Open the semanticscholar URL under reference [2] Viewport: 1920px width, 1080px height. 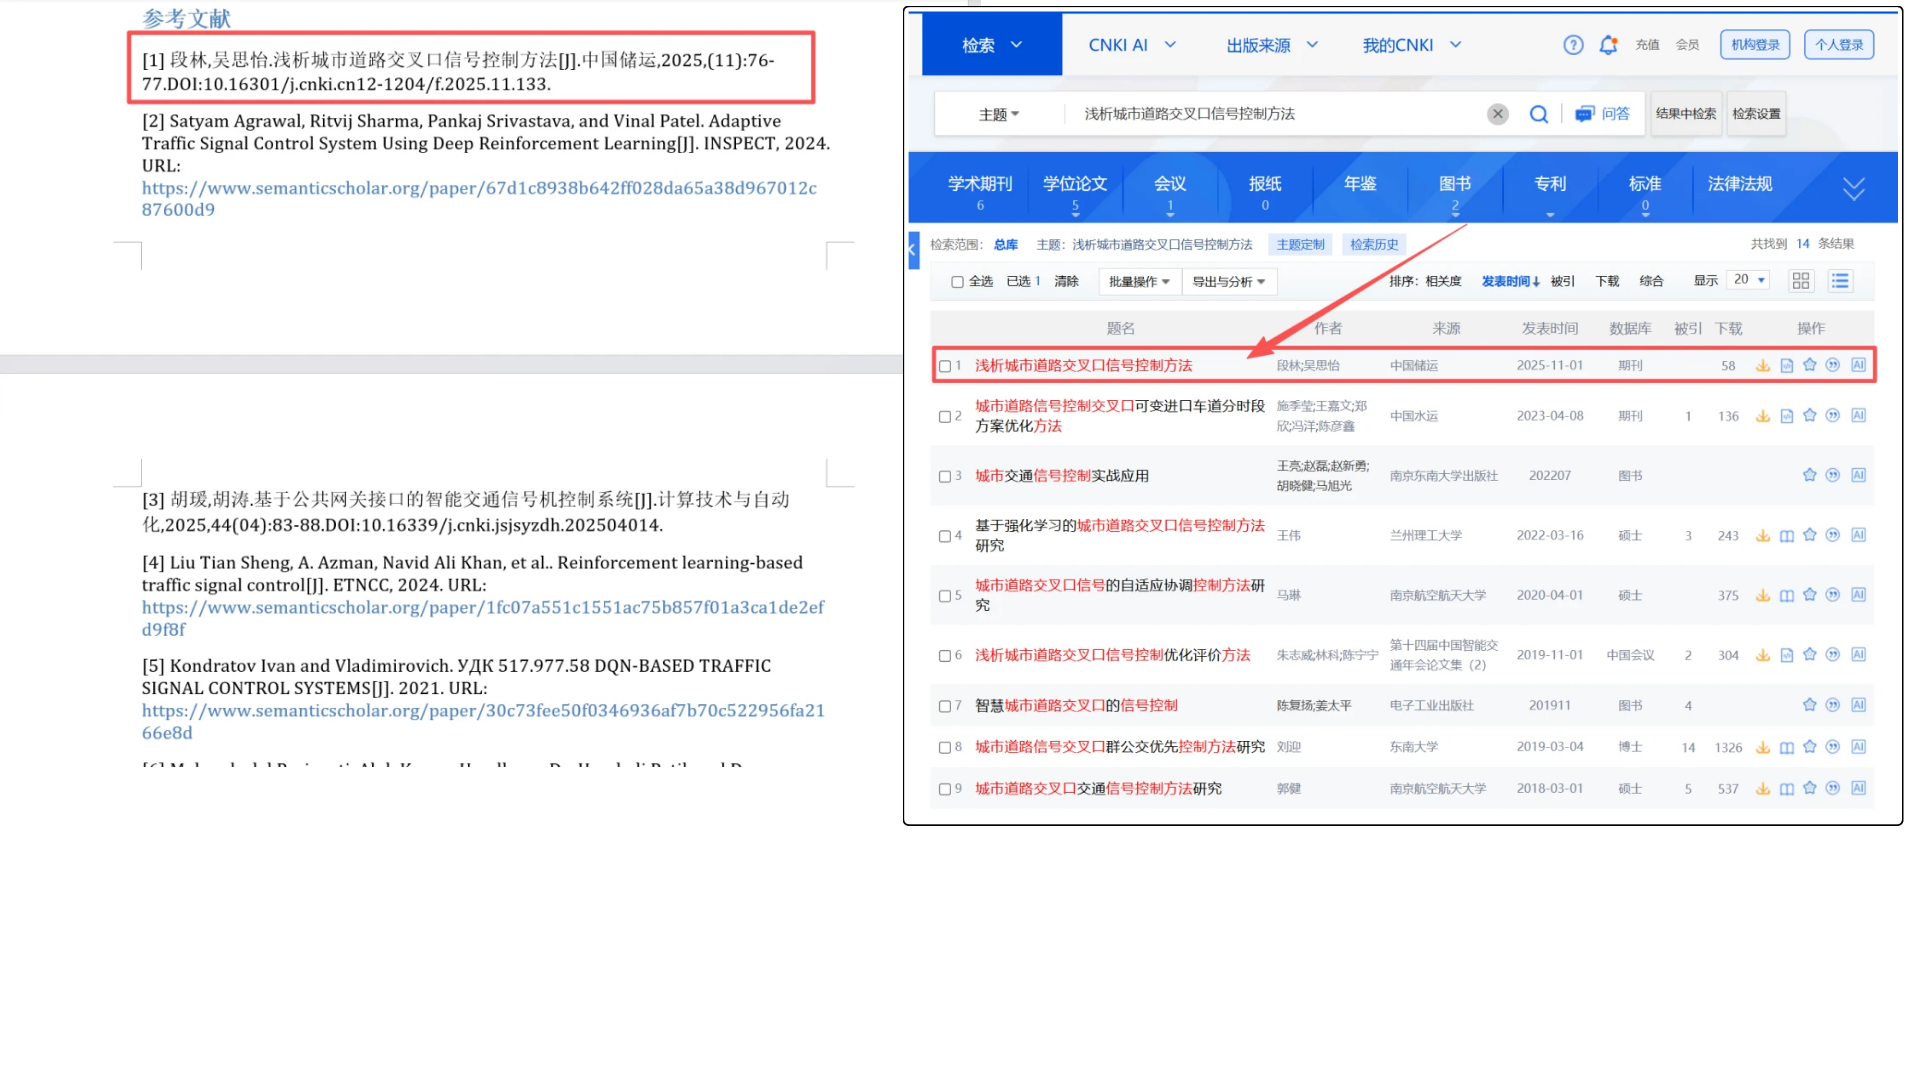(x=479, y=199)
